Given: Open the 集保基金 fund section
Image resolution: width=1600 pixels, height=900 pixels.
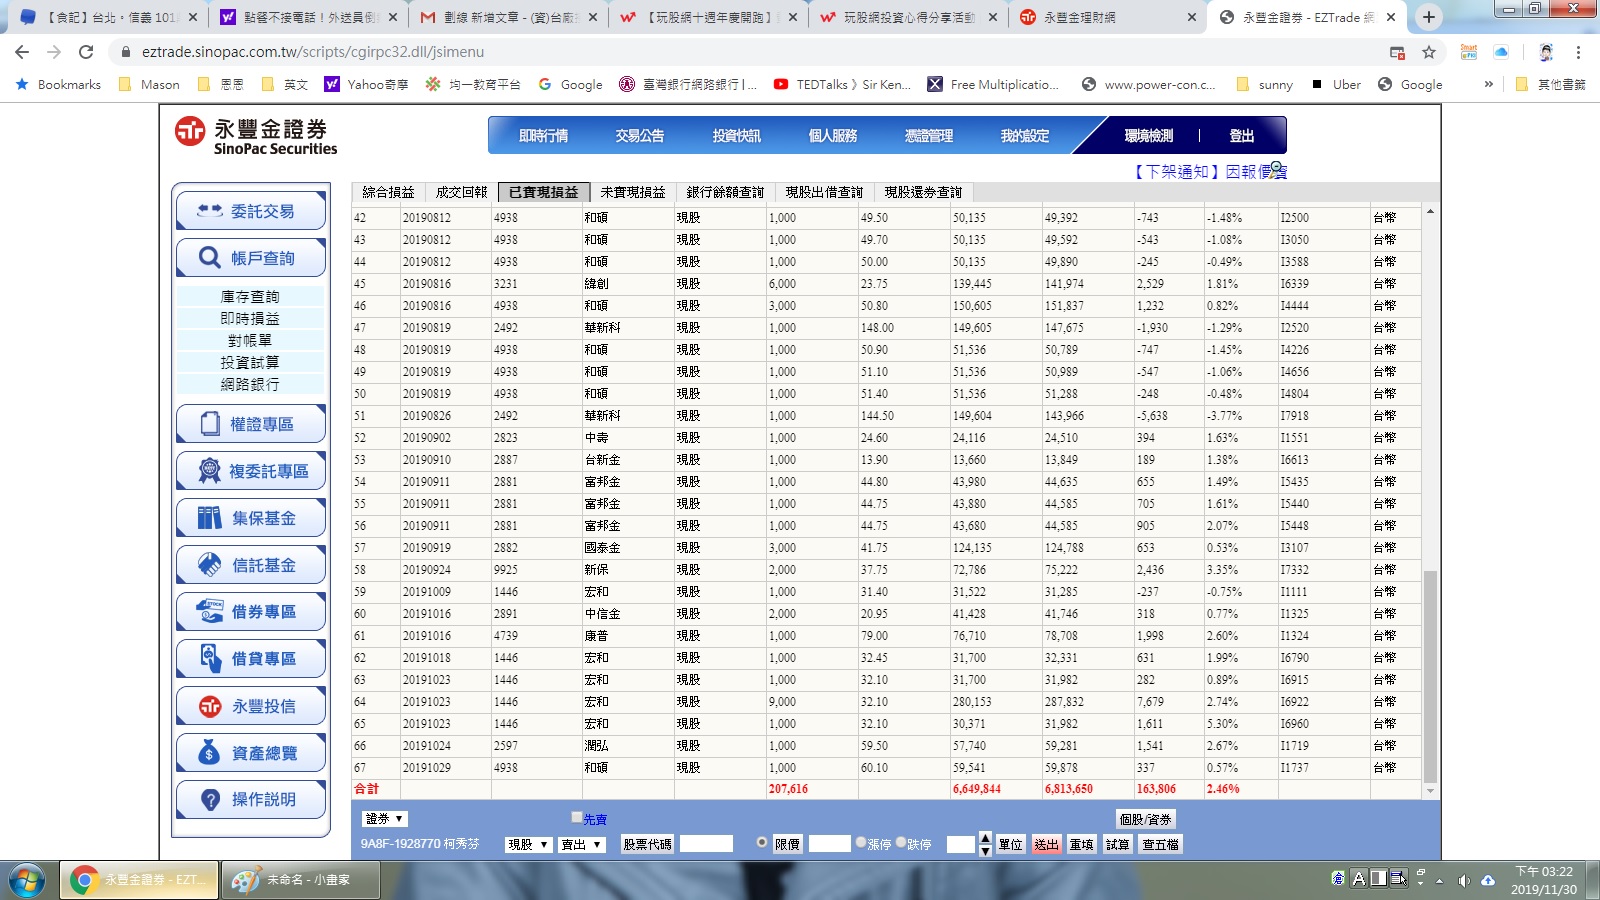Looking at the screenshot, I should (251, 518).
